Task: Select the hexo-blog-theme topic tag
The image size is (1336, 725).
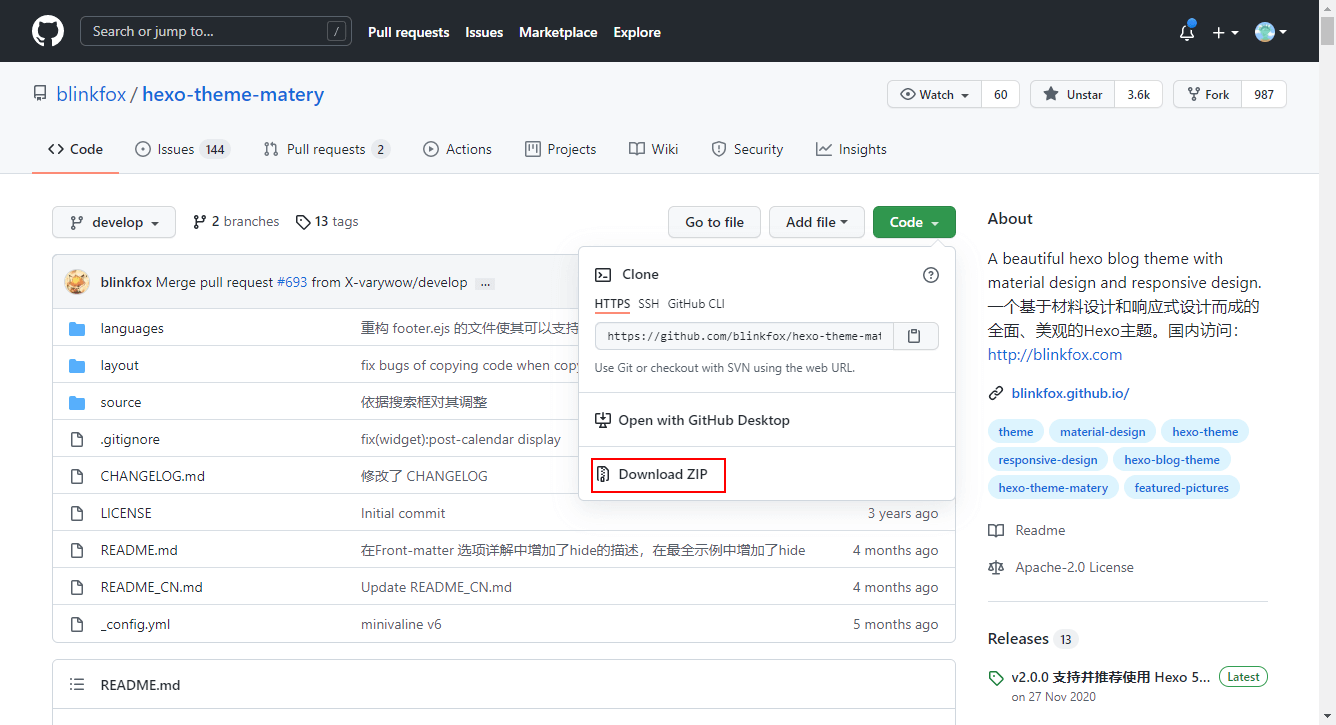Action: 1172,460
